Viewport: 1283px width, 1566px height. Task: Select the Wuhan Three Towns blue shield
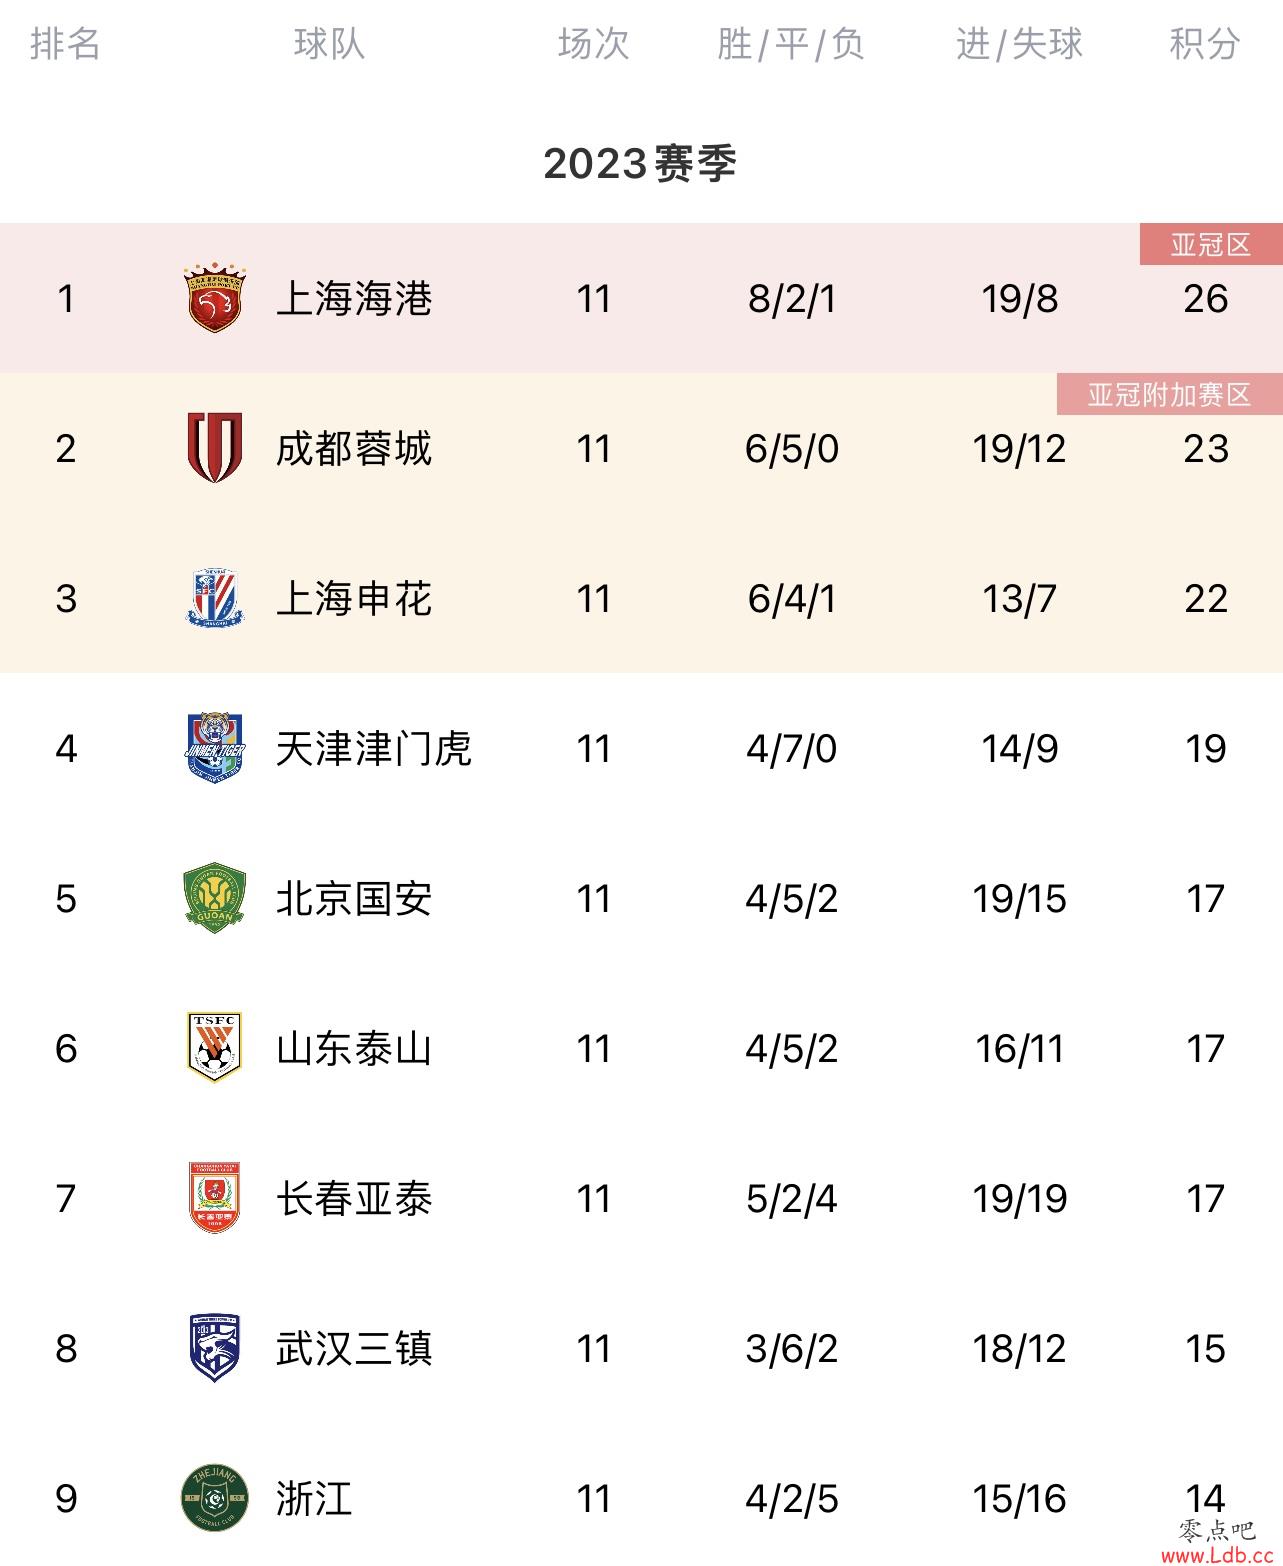click(215, 1348)
